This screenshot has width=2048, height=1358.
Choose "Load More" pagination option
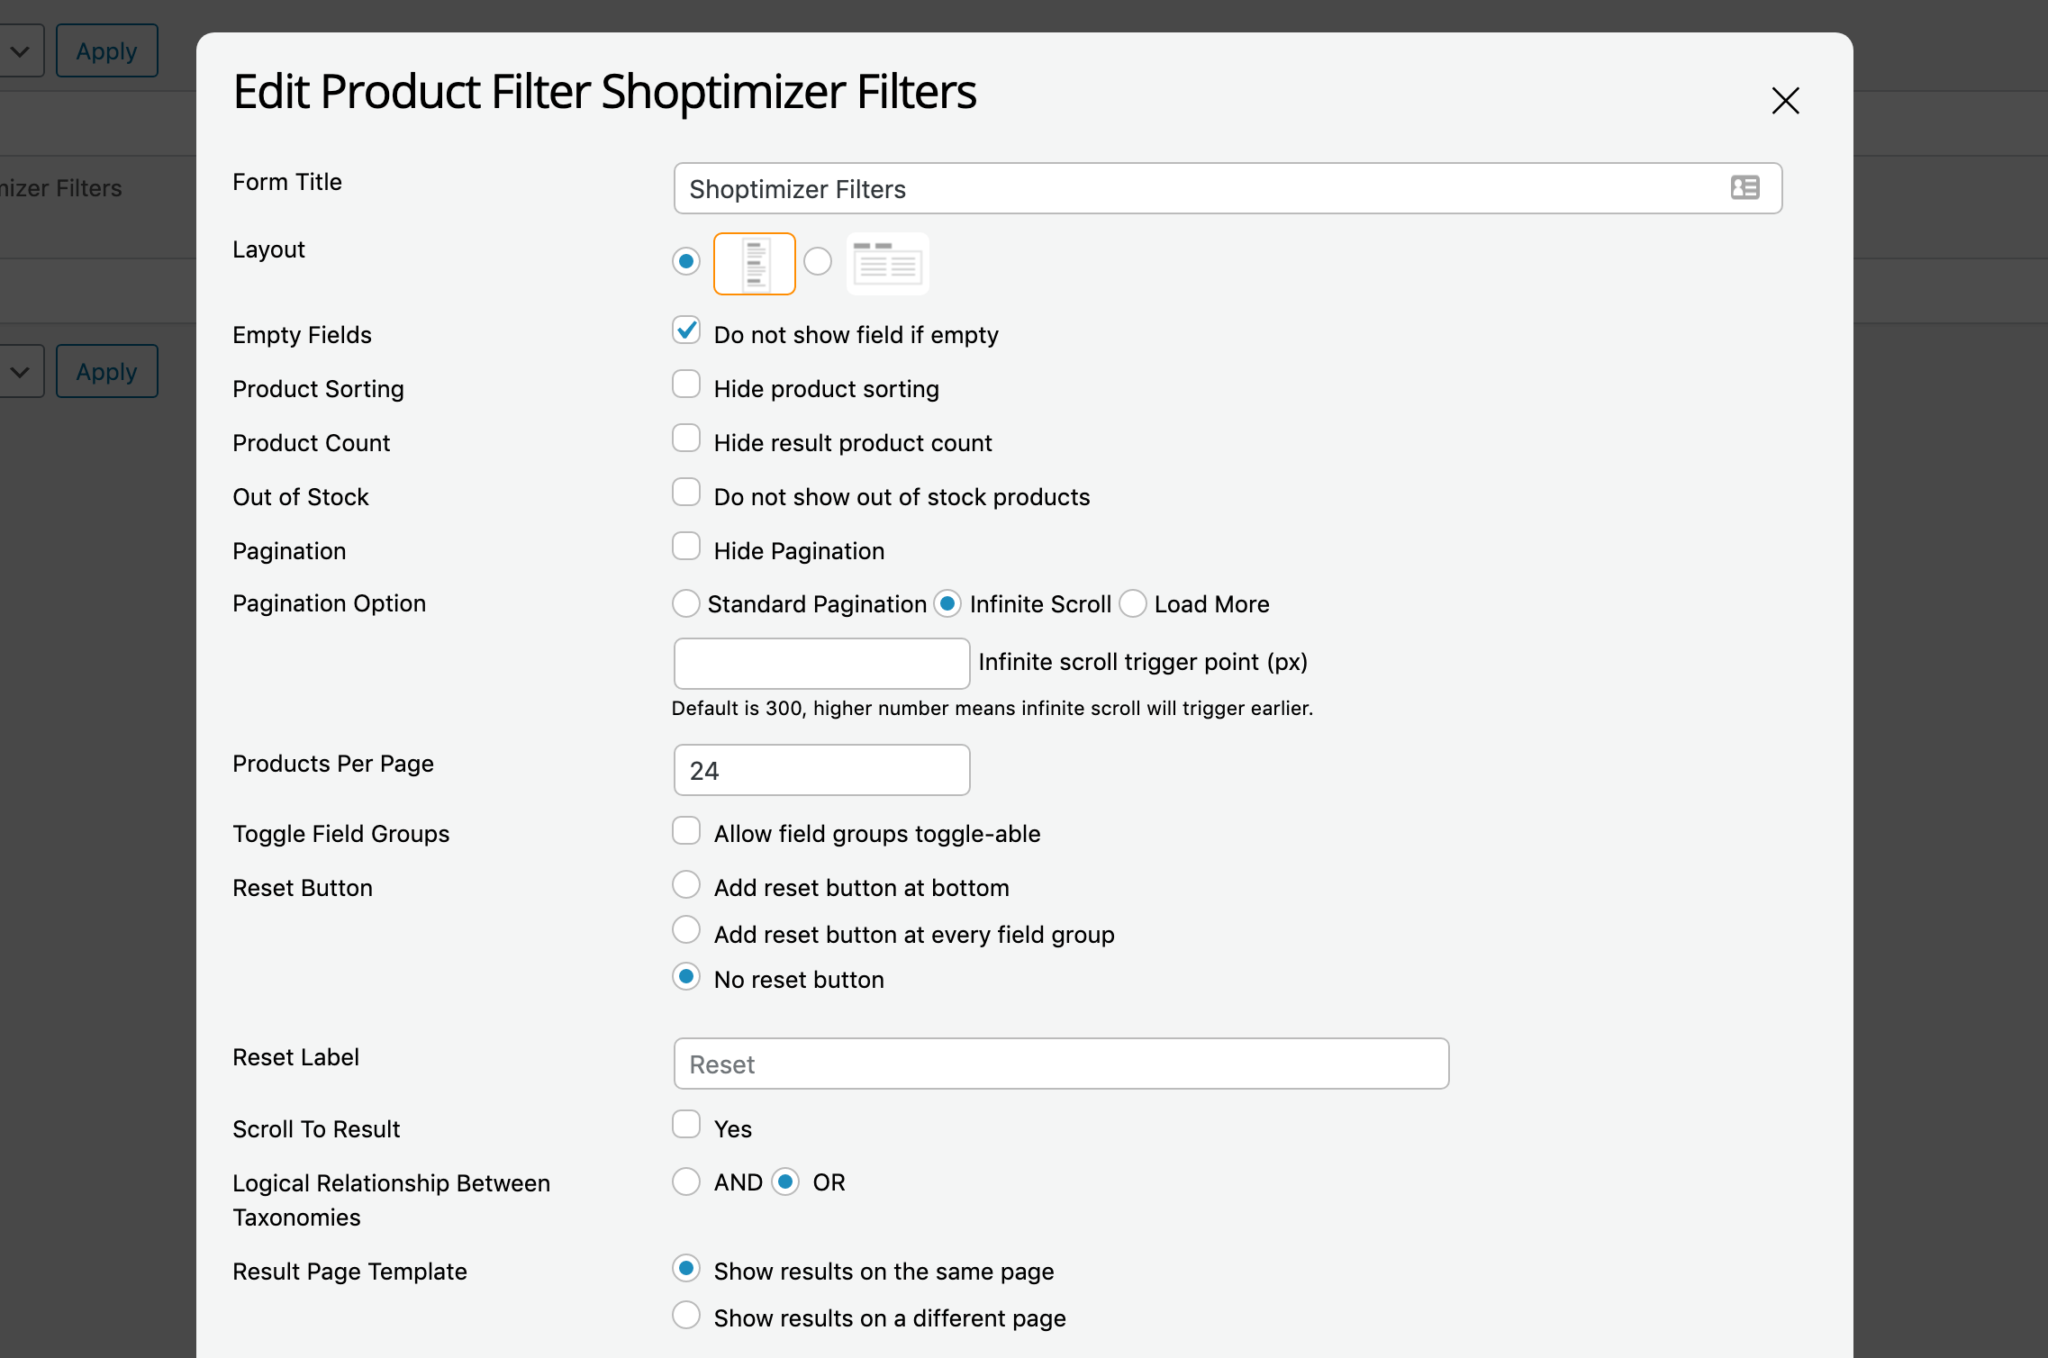point(1133,603)
